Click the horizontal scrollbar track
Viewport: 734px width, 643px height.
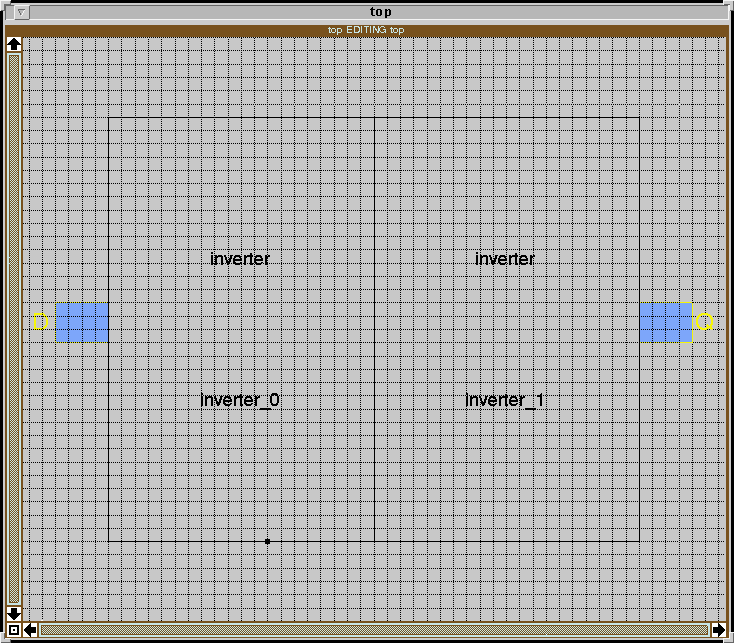coord(374,630)
